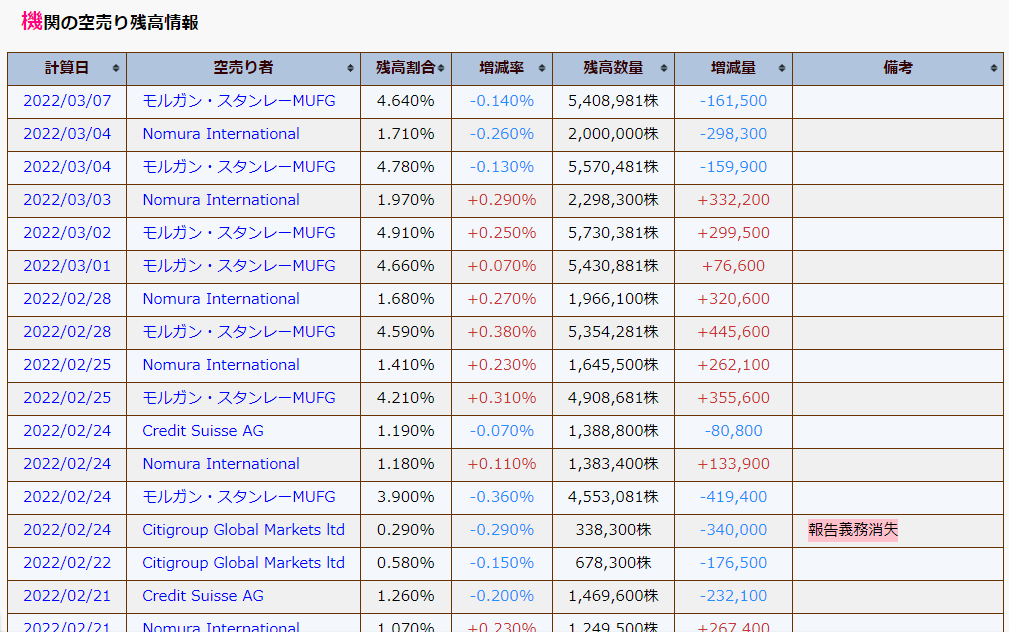
Task: Click Citigroup Global Markets ltd in 2022/02/22 row
Action: click(x=243, y=563)
